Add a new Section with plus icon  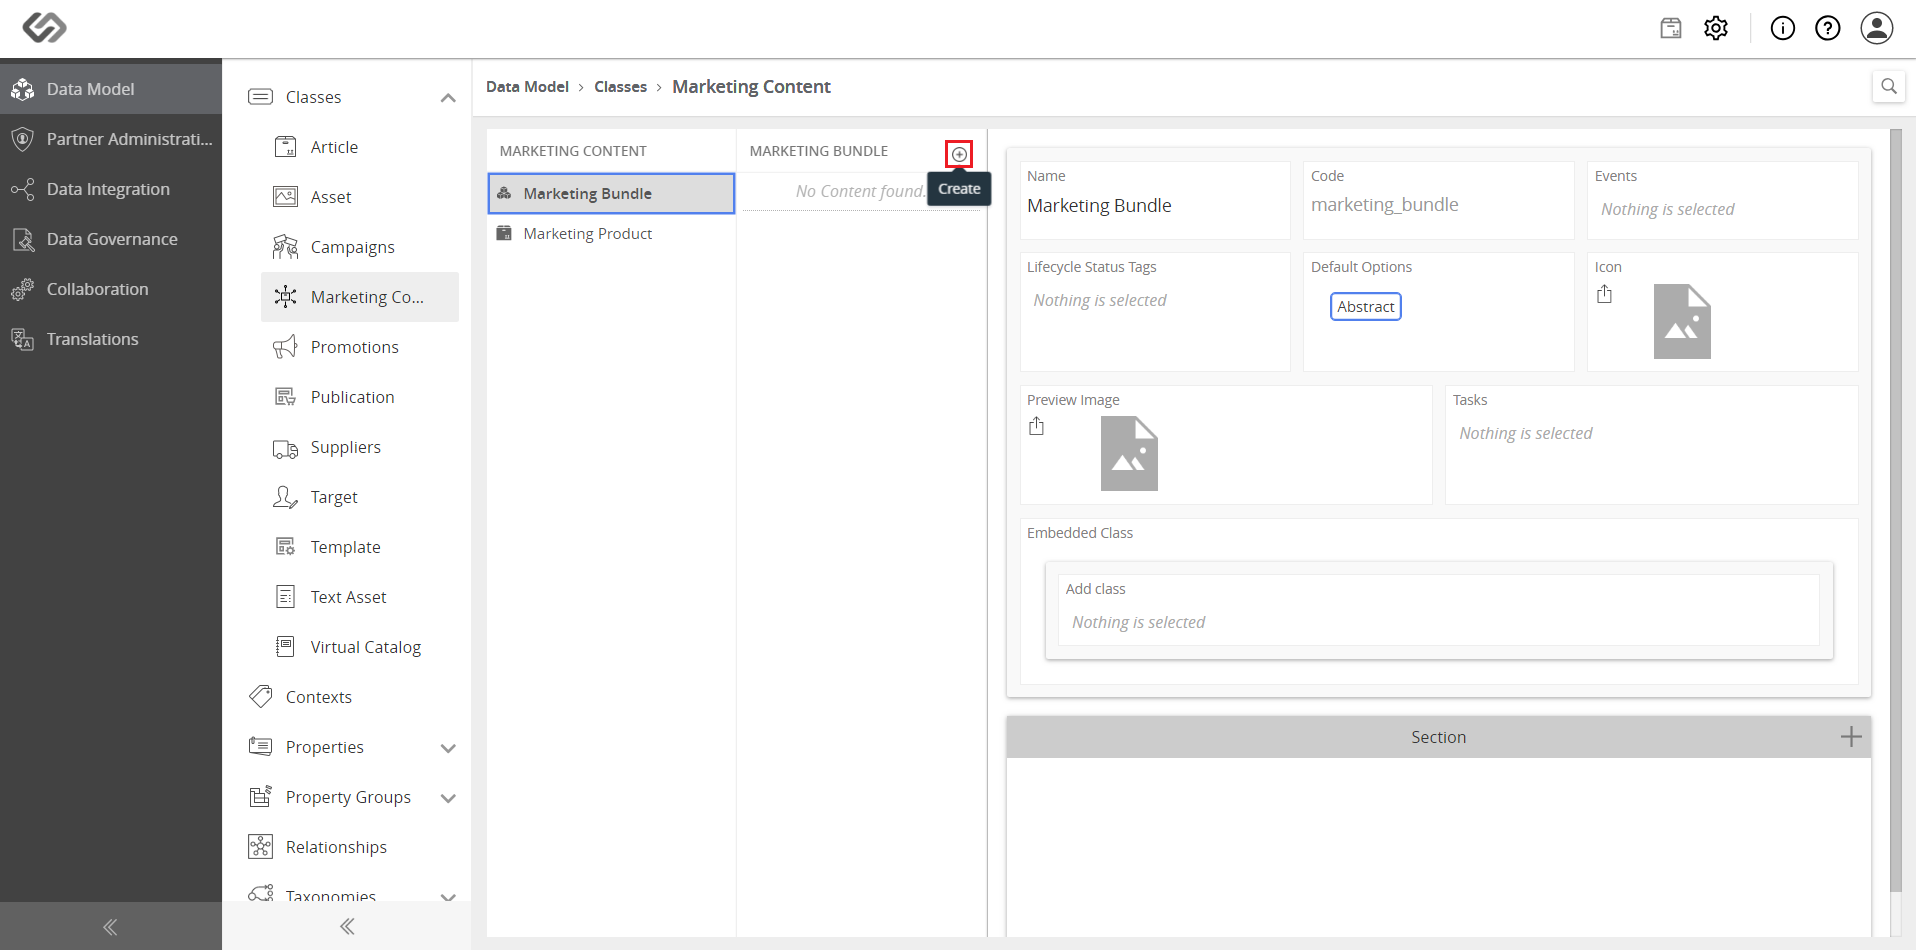click(x=1851, y=737)
